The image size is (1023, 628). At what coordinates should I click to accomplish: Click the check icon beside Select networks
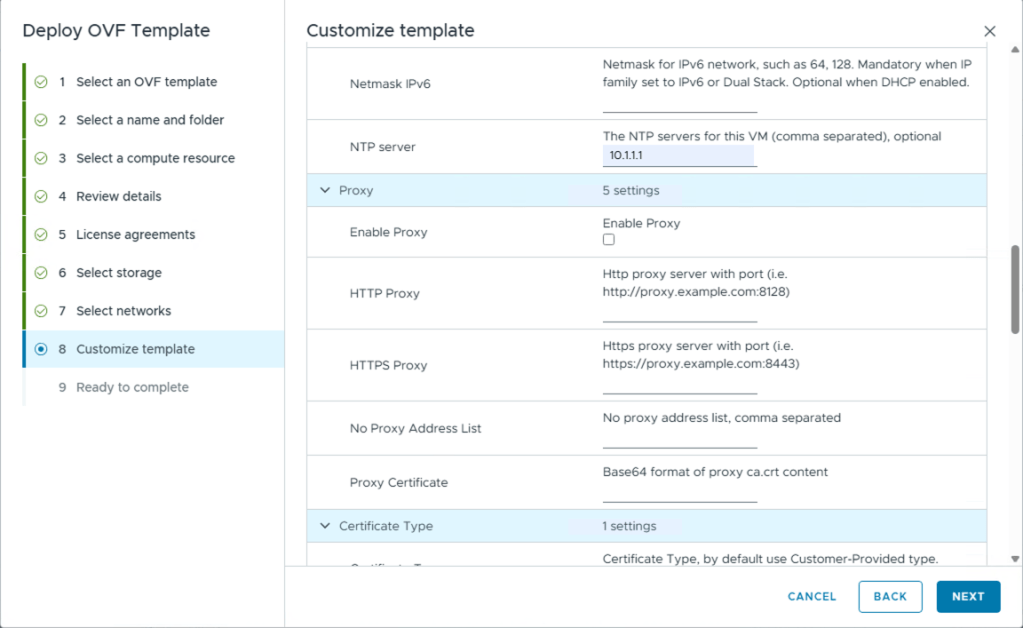coord(41,311)
